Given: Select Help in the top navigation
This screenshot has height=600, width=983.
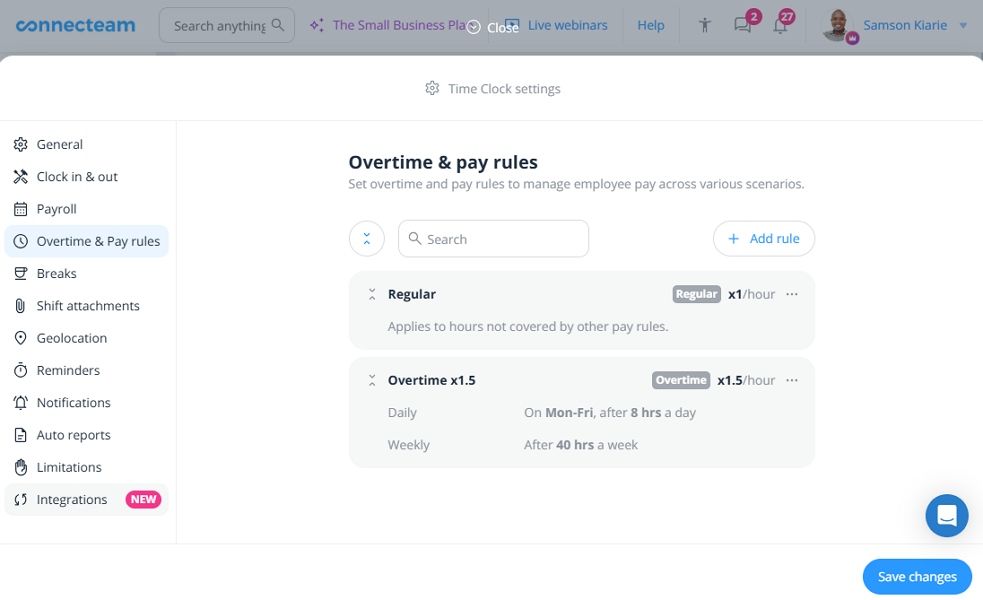Looking at the screenshot, I should (x=650, y=25).
